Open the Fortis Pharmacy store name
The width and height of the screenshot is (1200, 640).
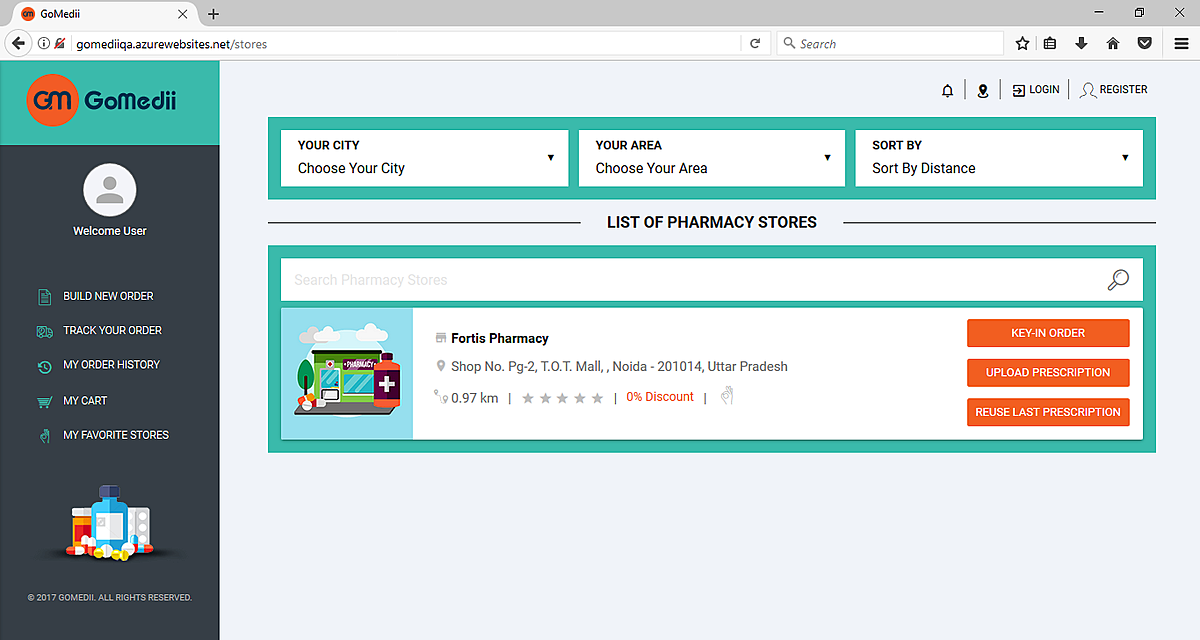tap(500, 338)
